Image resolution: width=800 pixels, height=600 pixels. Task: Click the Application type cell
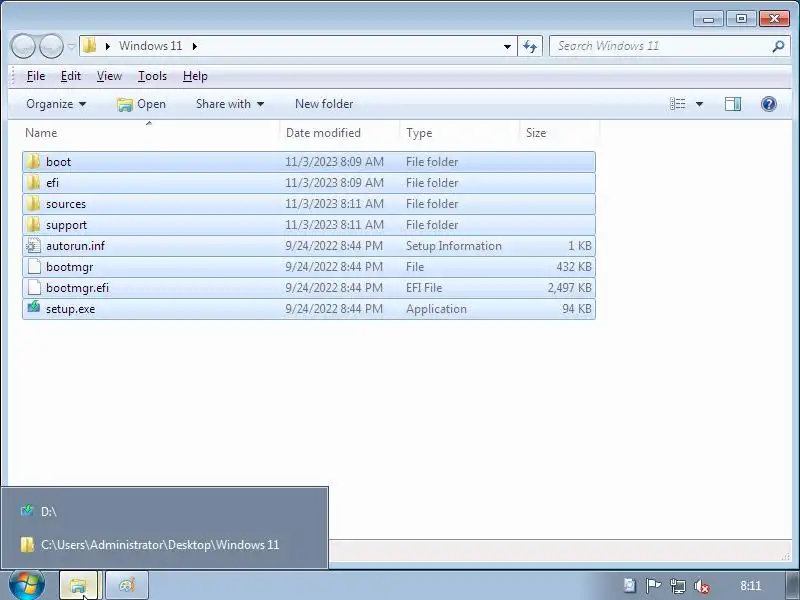436,309
